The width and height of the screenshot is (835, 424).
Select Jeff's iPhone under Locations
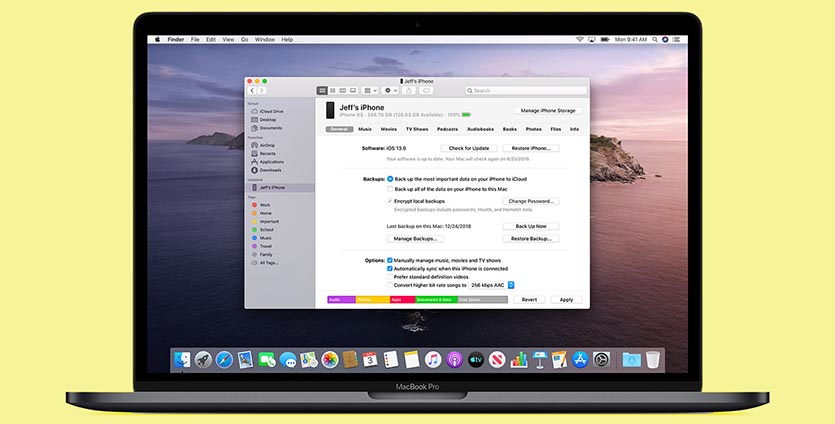(281, 187)
